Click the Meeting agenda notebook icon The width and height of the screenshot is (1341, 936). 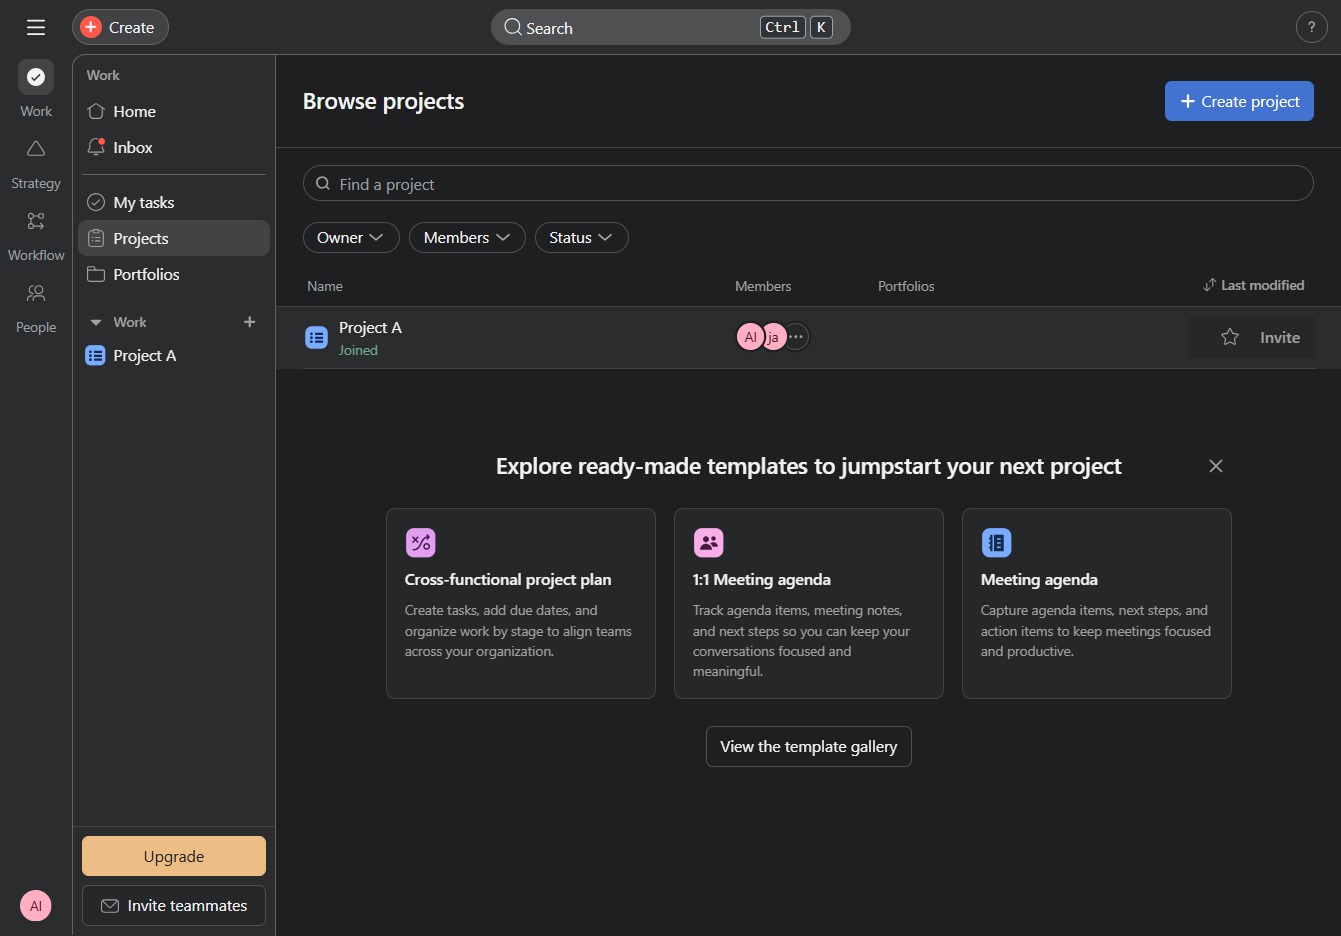(997, 543)
